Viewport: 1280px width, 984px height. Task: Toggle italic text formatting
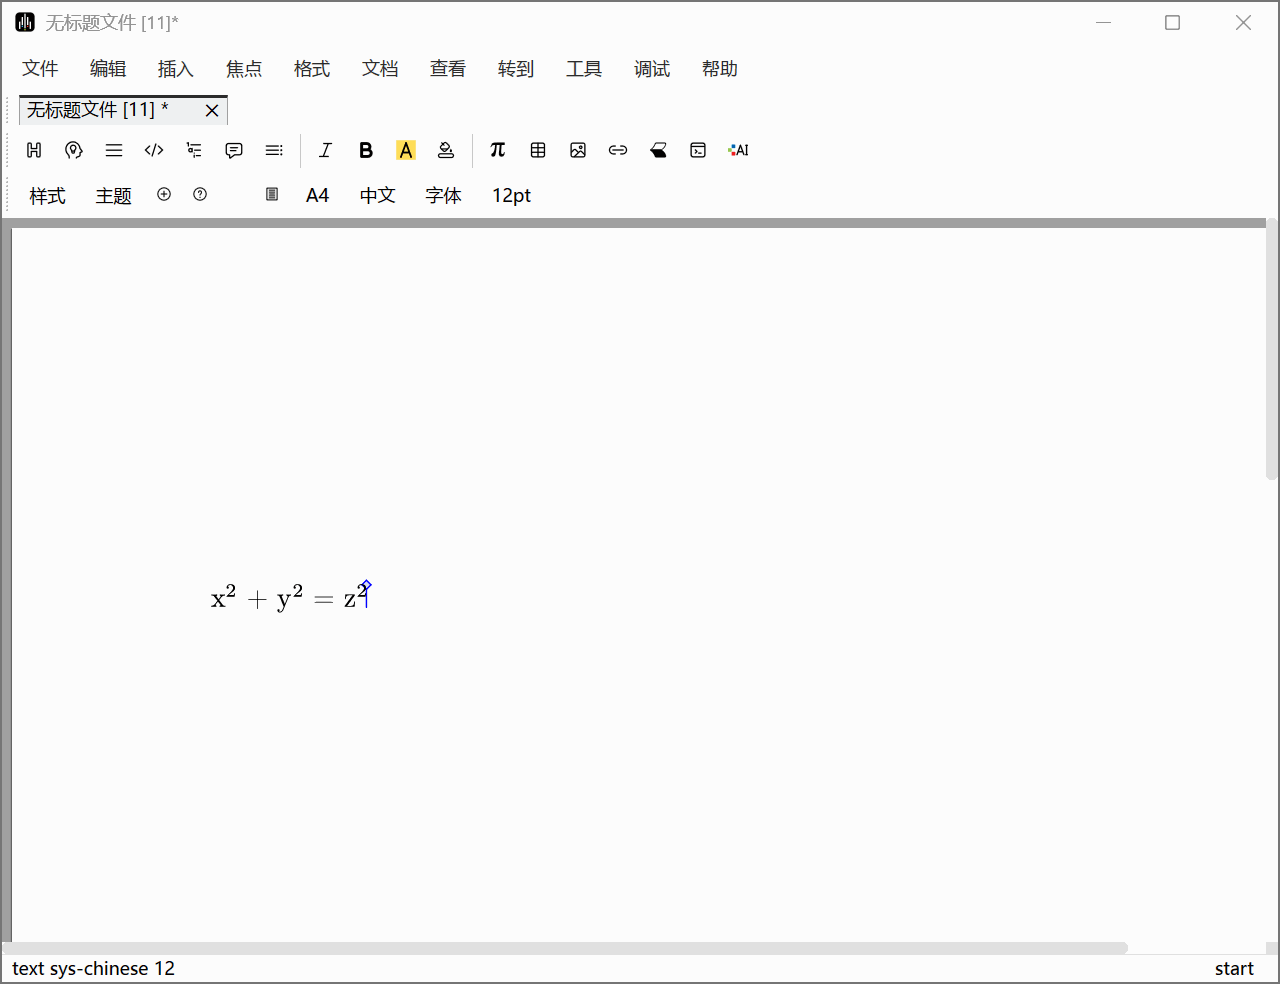tap(325, 150)
